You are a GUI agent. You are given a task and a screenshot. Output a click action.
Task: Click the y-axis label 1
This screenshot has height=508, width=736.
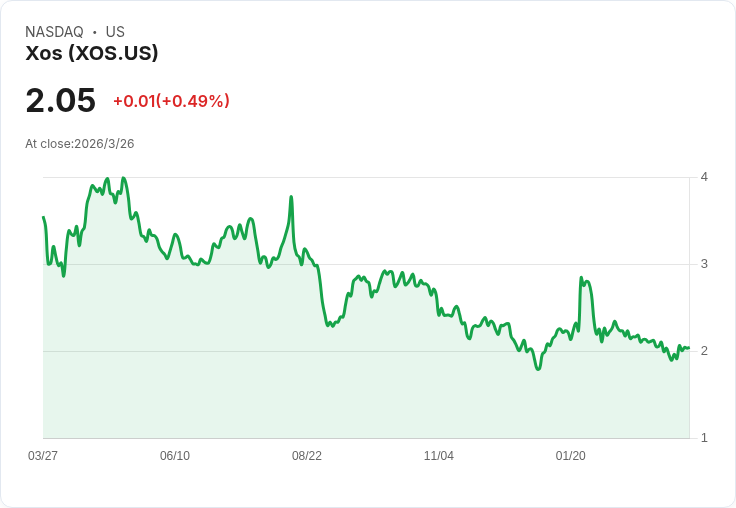point(704,438)
